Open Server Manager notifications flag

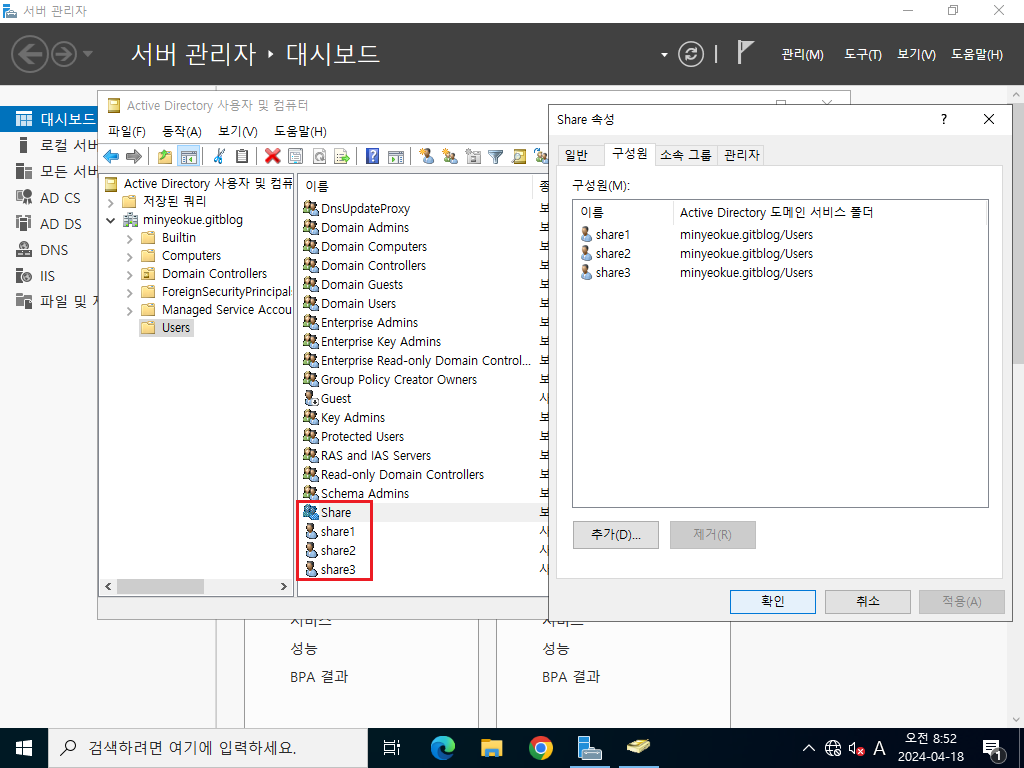click(744, 52)
